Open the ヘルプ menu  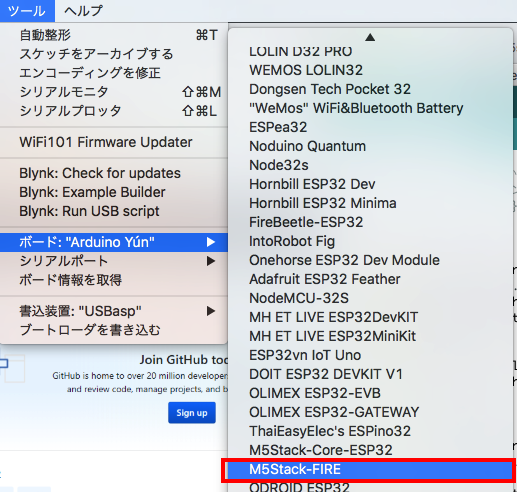pos(83,11)
